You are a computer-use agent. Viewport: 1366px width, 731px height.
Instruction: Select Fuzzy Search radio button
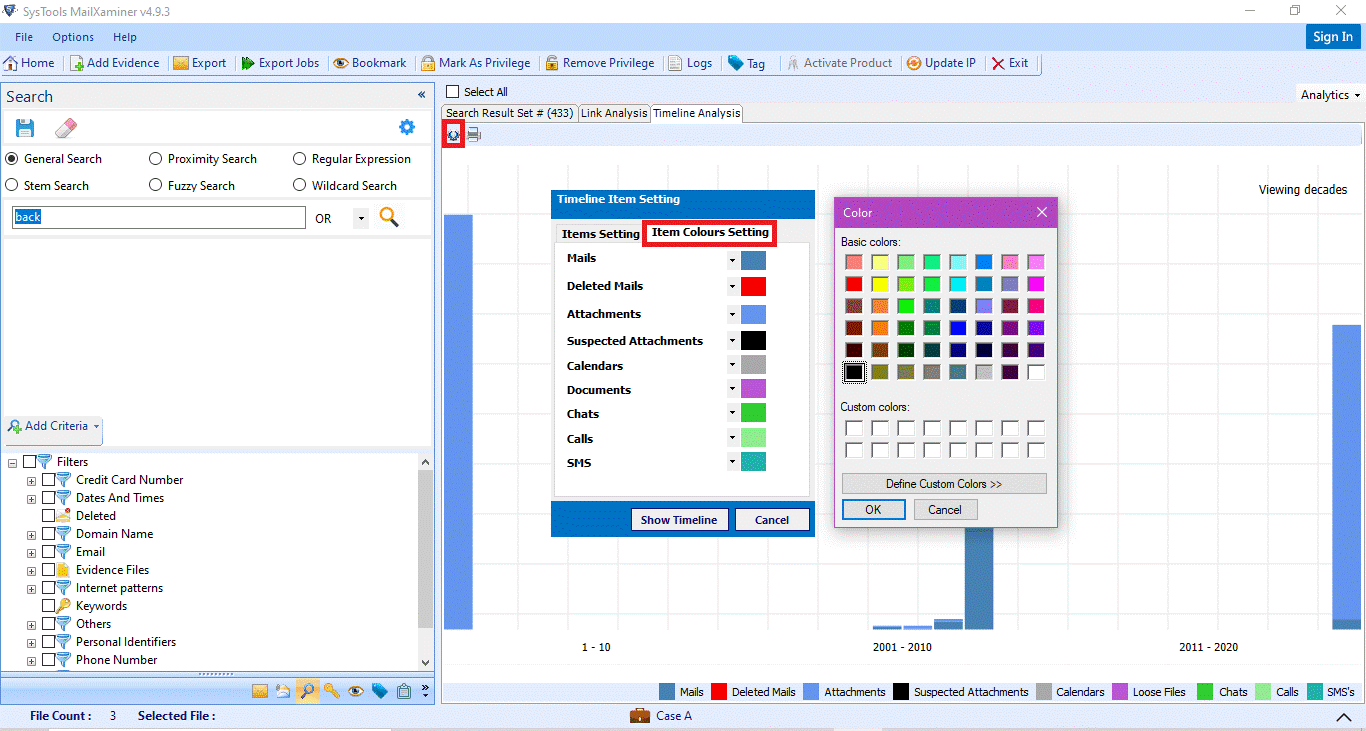coord(155,185)
